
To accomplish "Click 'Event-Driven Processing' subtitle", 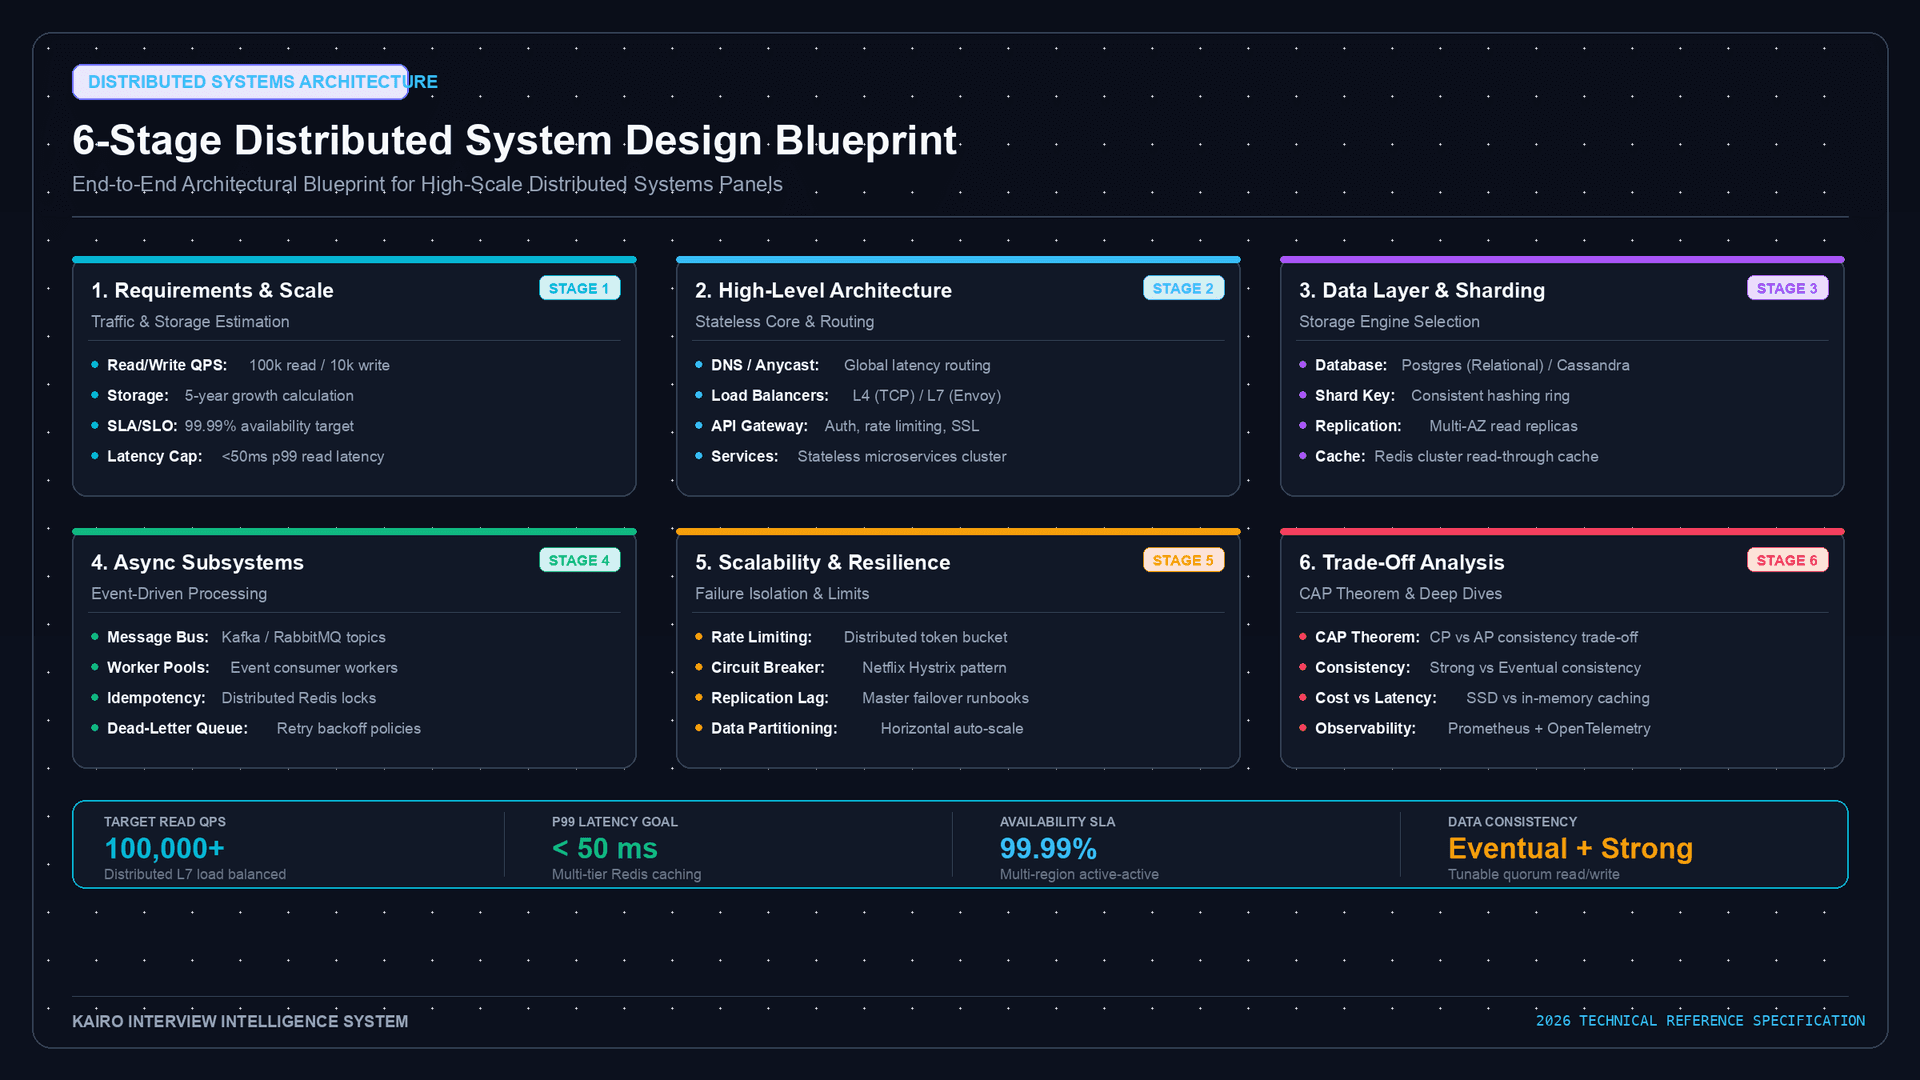I will tap(179, 594).
